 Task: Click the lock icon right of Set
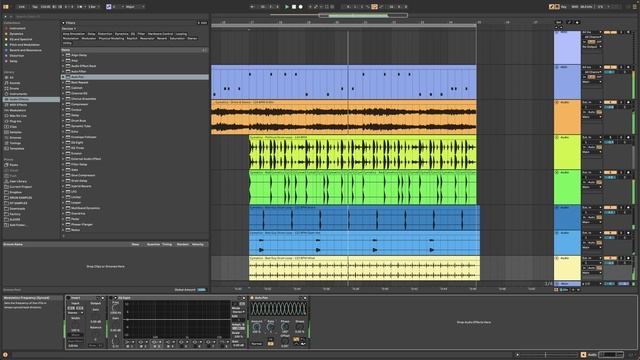(577, 22)
